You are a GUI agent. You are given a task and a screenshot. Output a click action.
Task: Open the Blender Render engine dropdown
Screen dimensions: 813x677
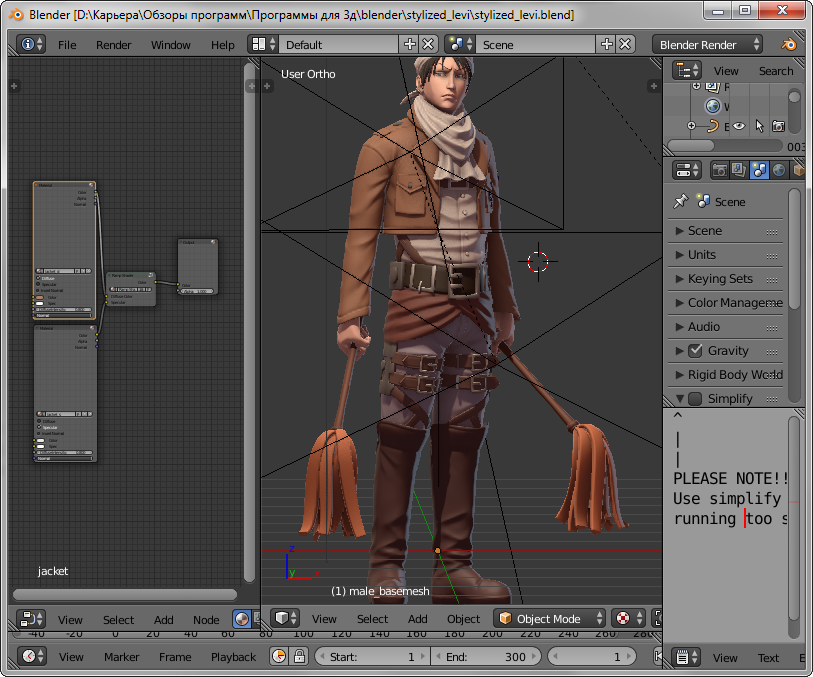point(707,45)
